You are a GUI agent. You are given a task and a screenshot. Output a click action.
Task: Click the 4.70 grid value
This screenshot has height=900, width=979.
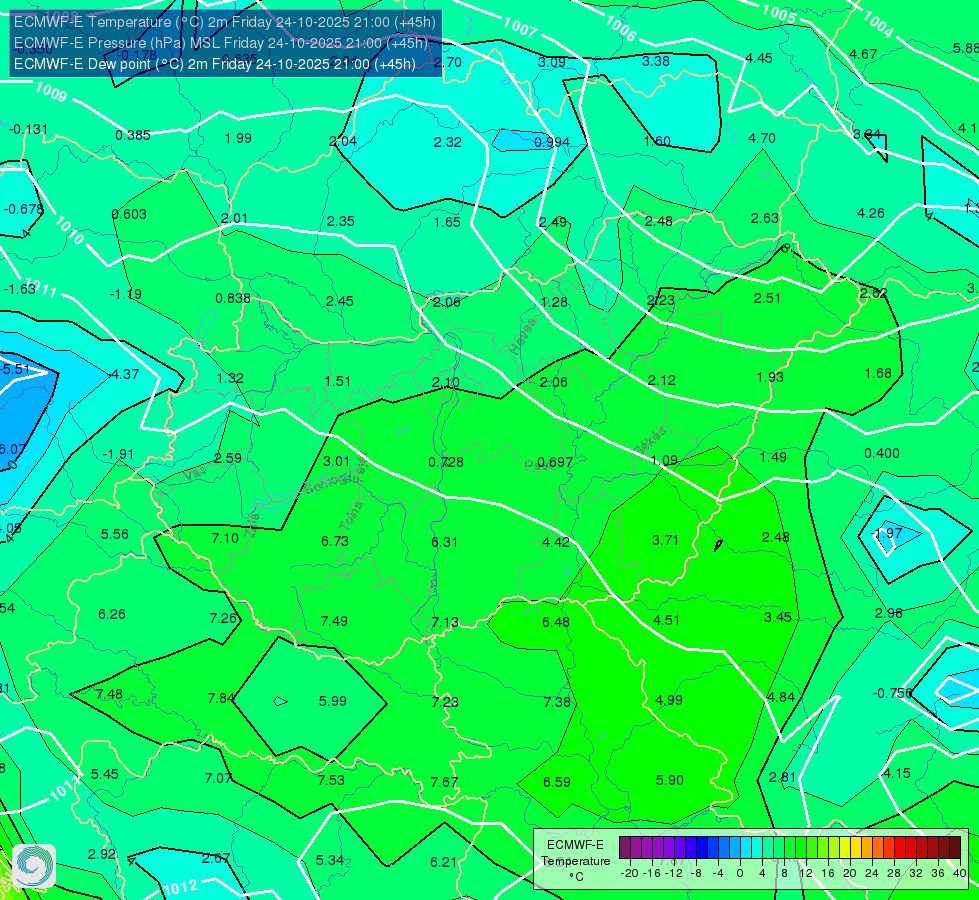point(762,138)
